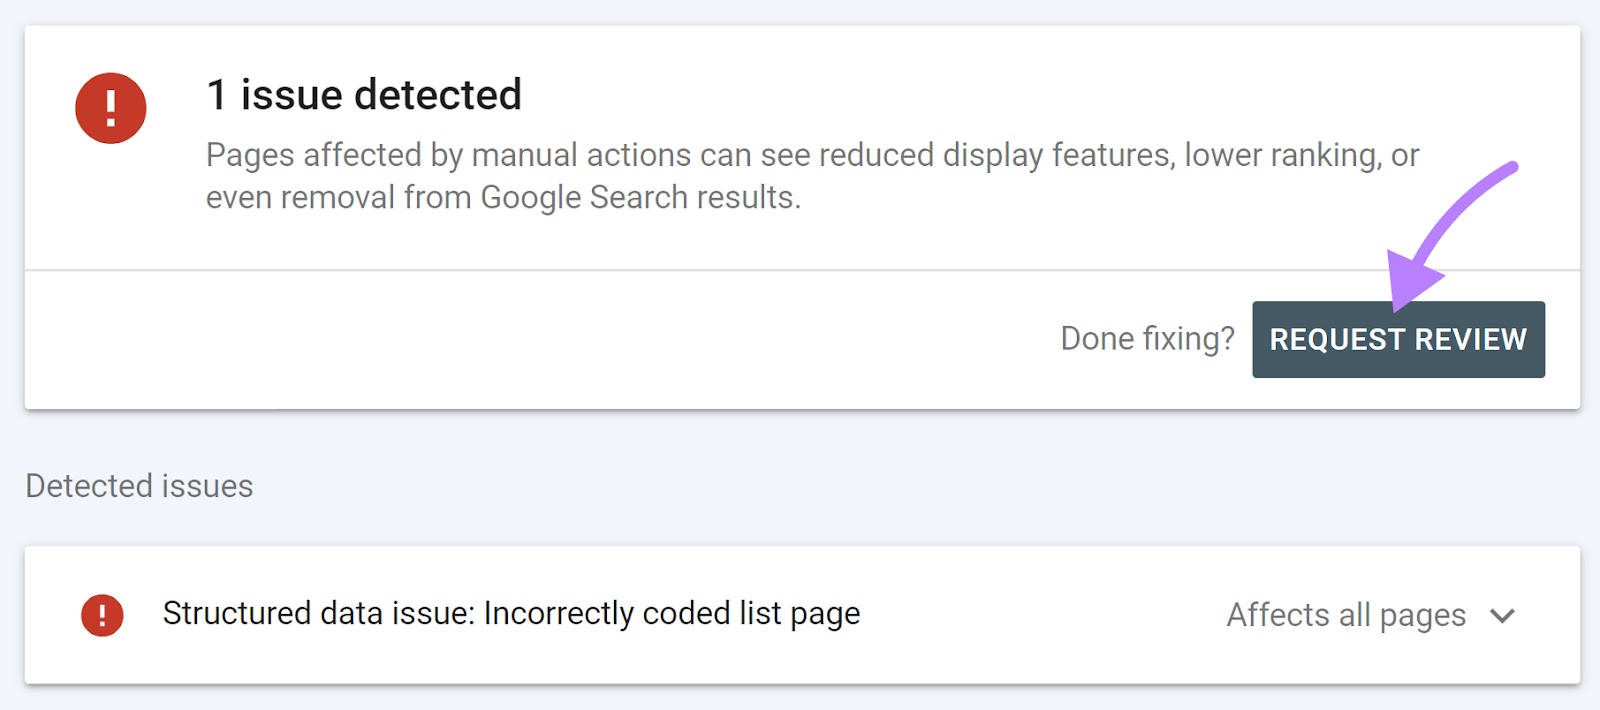1600x710 pixels.
Task: Open 'Structured data issue: Incorrectly coded list page'
Action: click(x=511, y=614)
